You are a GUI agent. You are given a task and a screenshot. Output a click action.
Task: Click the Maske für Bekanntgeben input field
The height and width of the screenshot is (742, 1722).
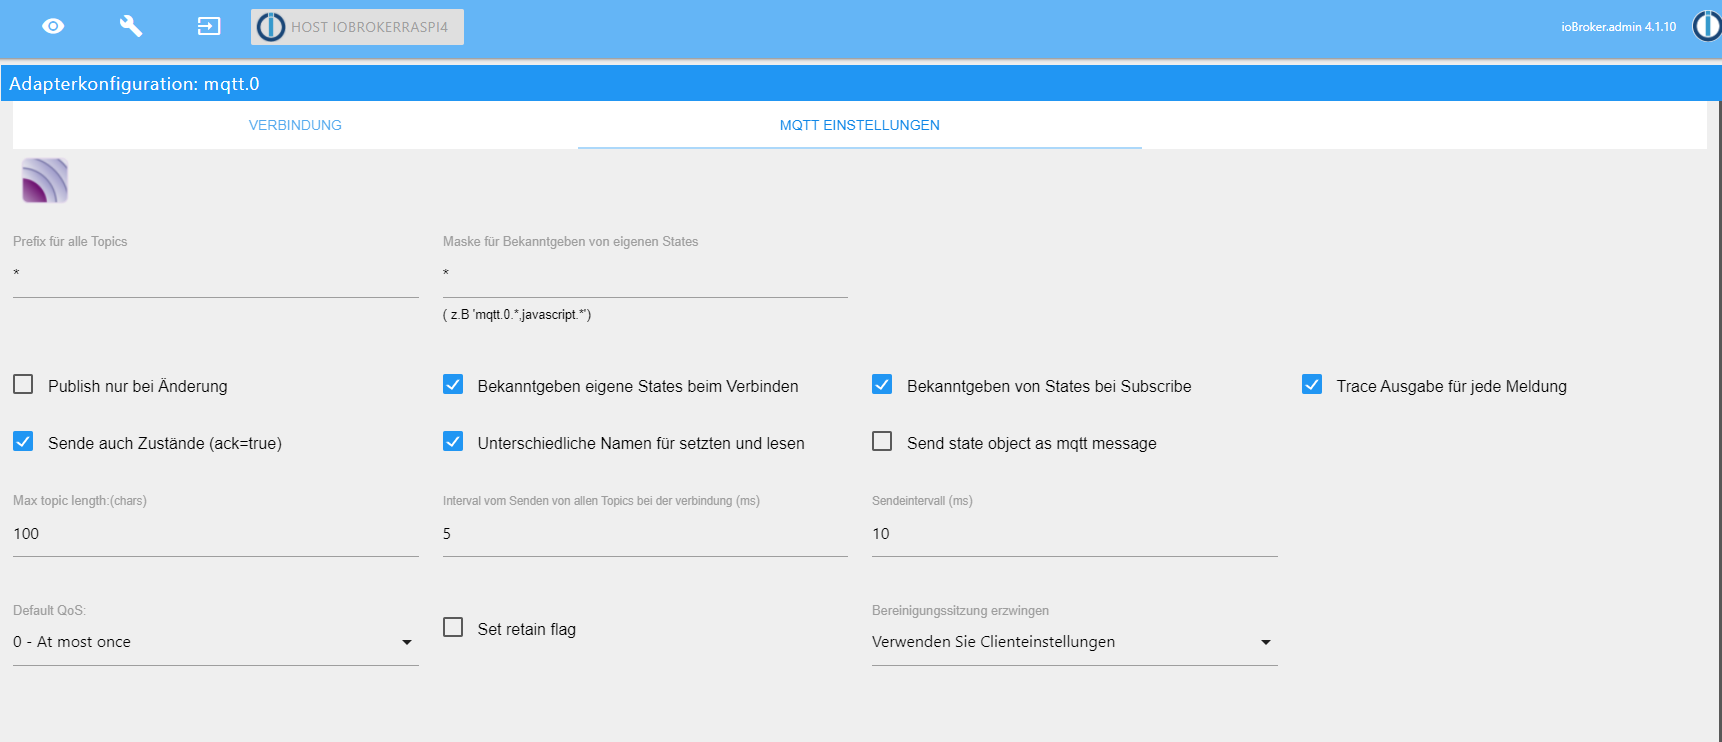(645, 274)
